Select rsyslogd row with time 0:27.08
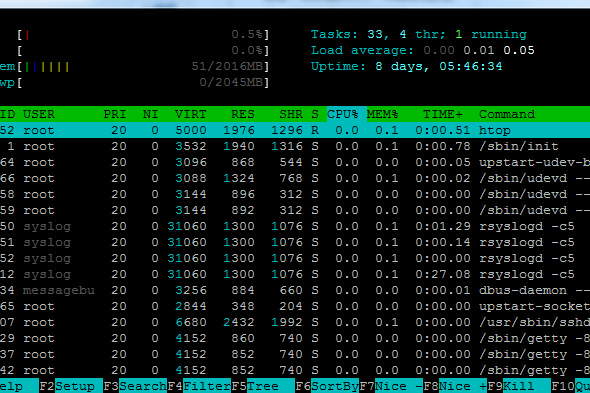Viewport: 590px width, 393px height. (295, 274)
